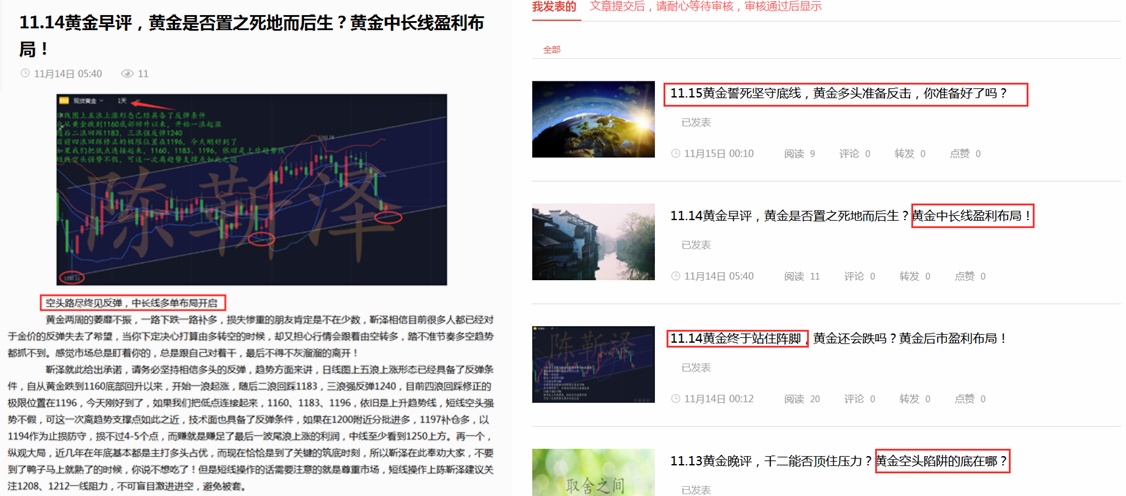The width and height of the screenshot is (1126, 496).
Task: Click the large candlestick chart image in the article
Action: coord(251,189)
